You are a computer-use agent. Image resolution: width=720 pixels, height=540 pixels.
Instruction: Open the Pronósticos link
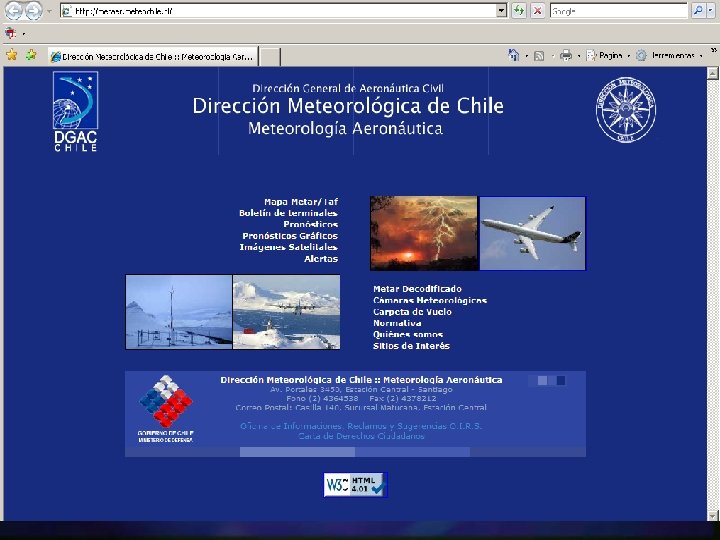[x=310, y=224]
